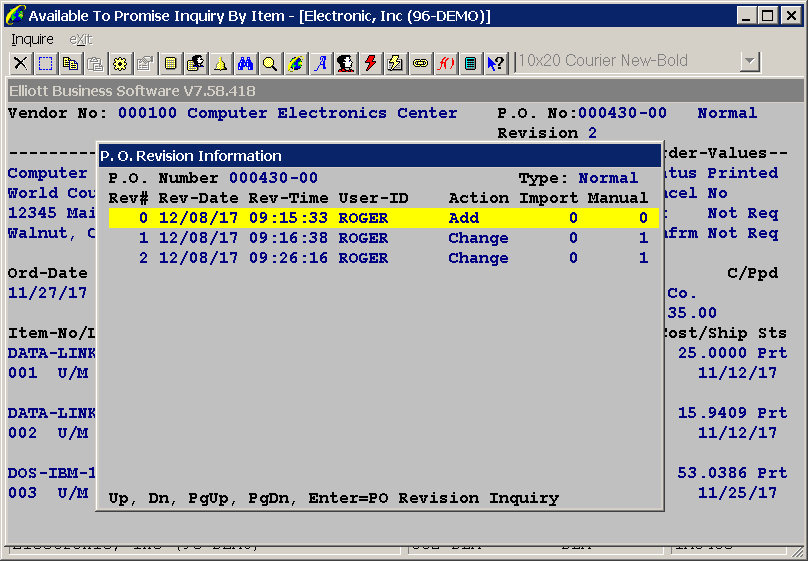The width and height of the screenshot is (808, 561).
Task: Click Computer Electronics Center vendor name
Action: [x=322, y=113]
